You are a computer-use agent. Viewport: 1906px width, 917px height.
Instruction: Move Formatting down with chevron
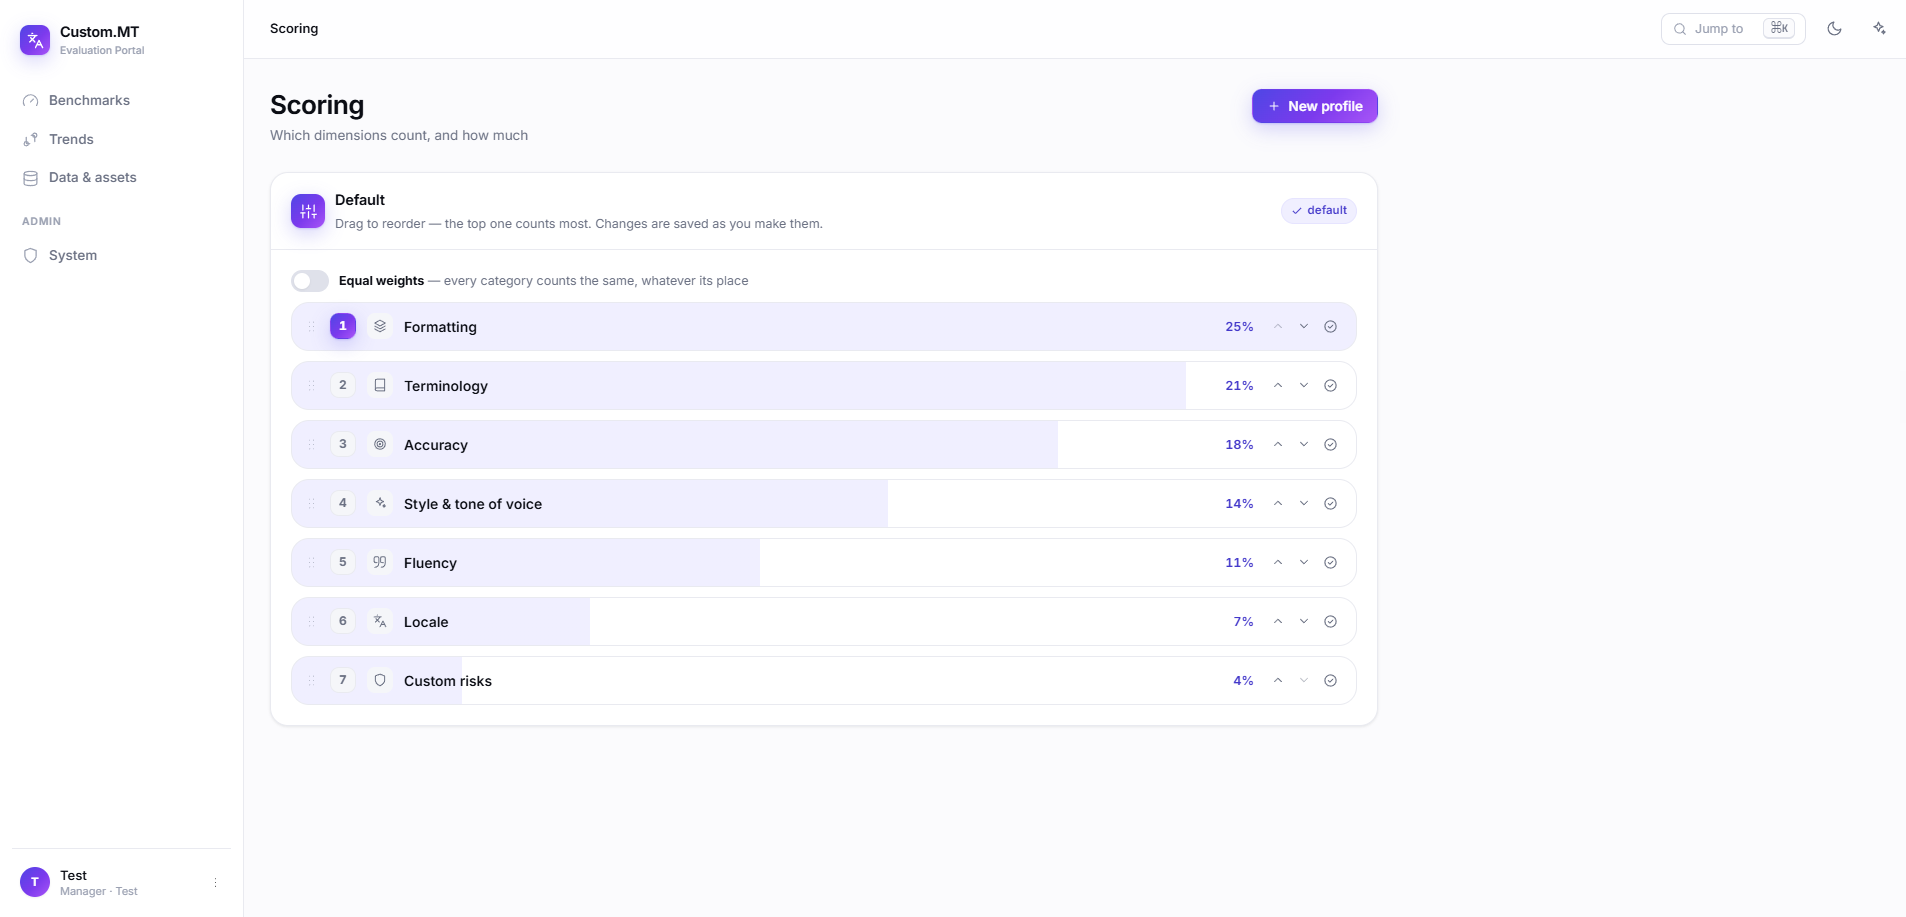click(x=1304, y=326)
